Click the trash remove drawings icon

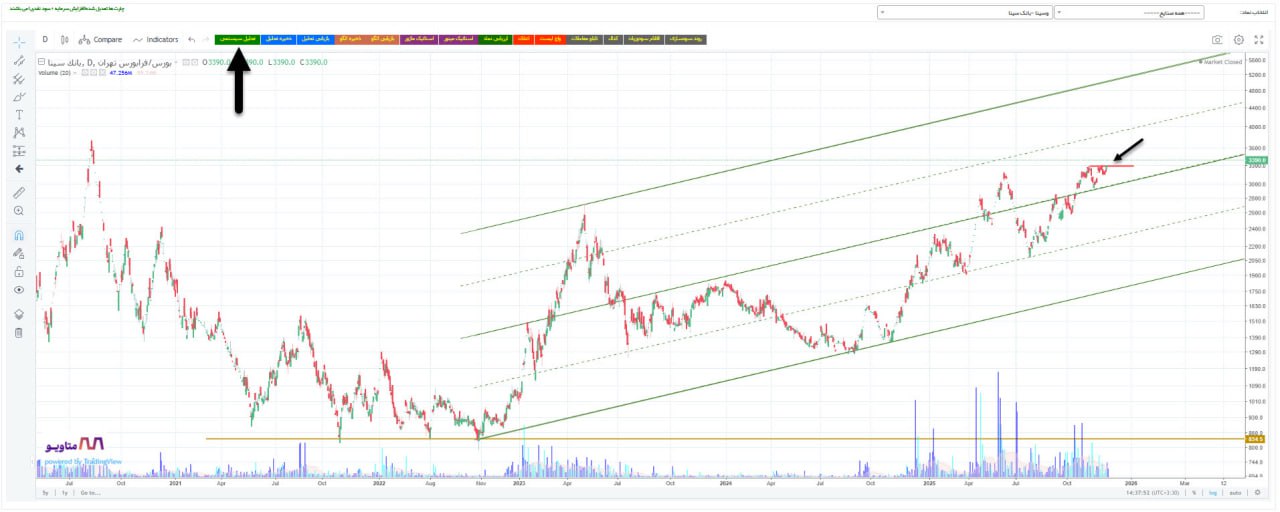[x=18, y=332]
